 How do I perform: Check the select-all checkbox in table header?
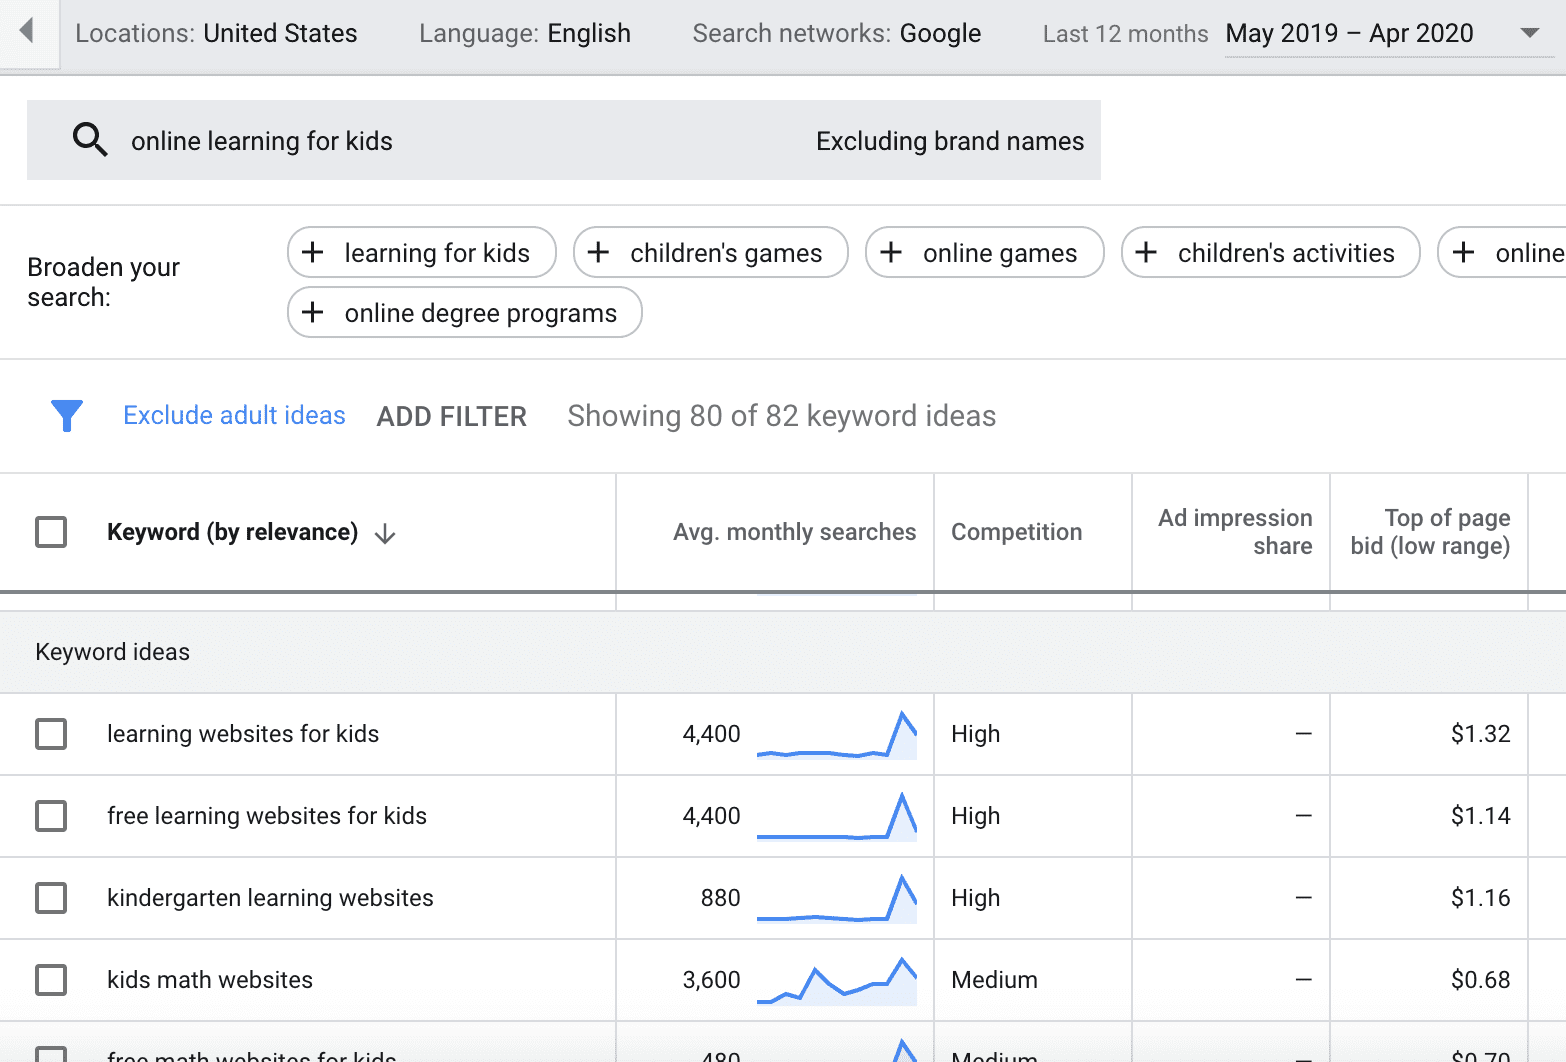point(51,532)
